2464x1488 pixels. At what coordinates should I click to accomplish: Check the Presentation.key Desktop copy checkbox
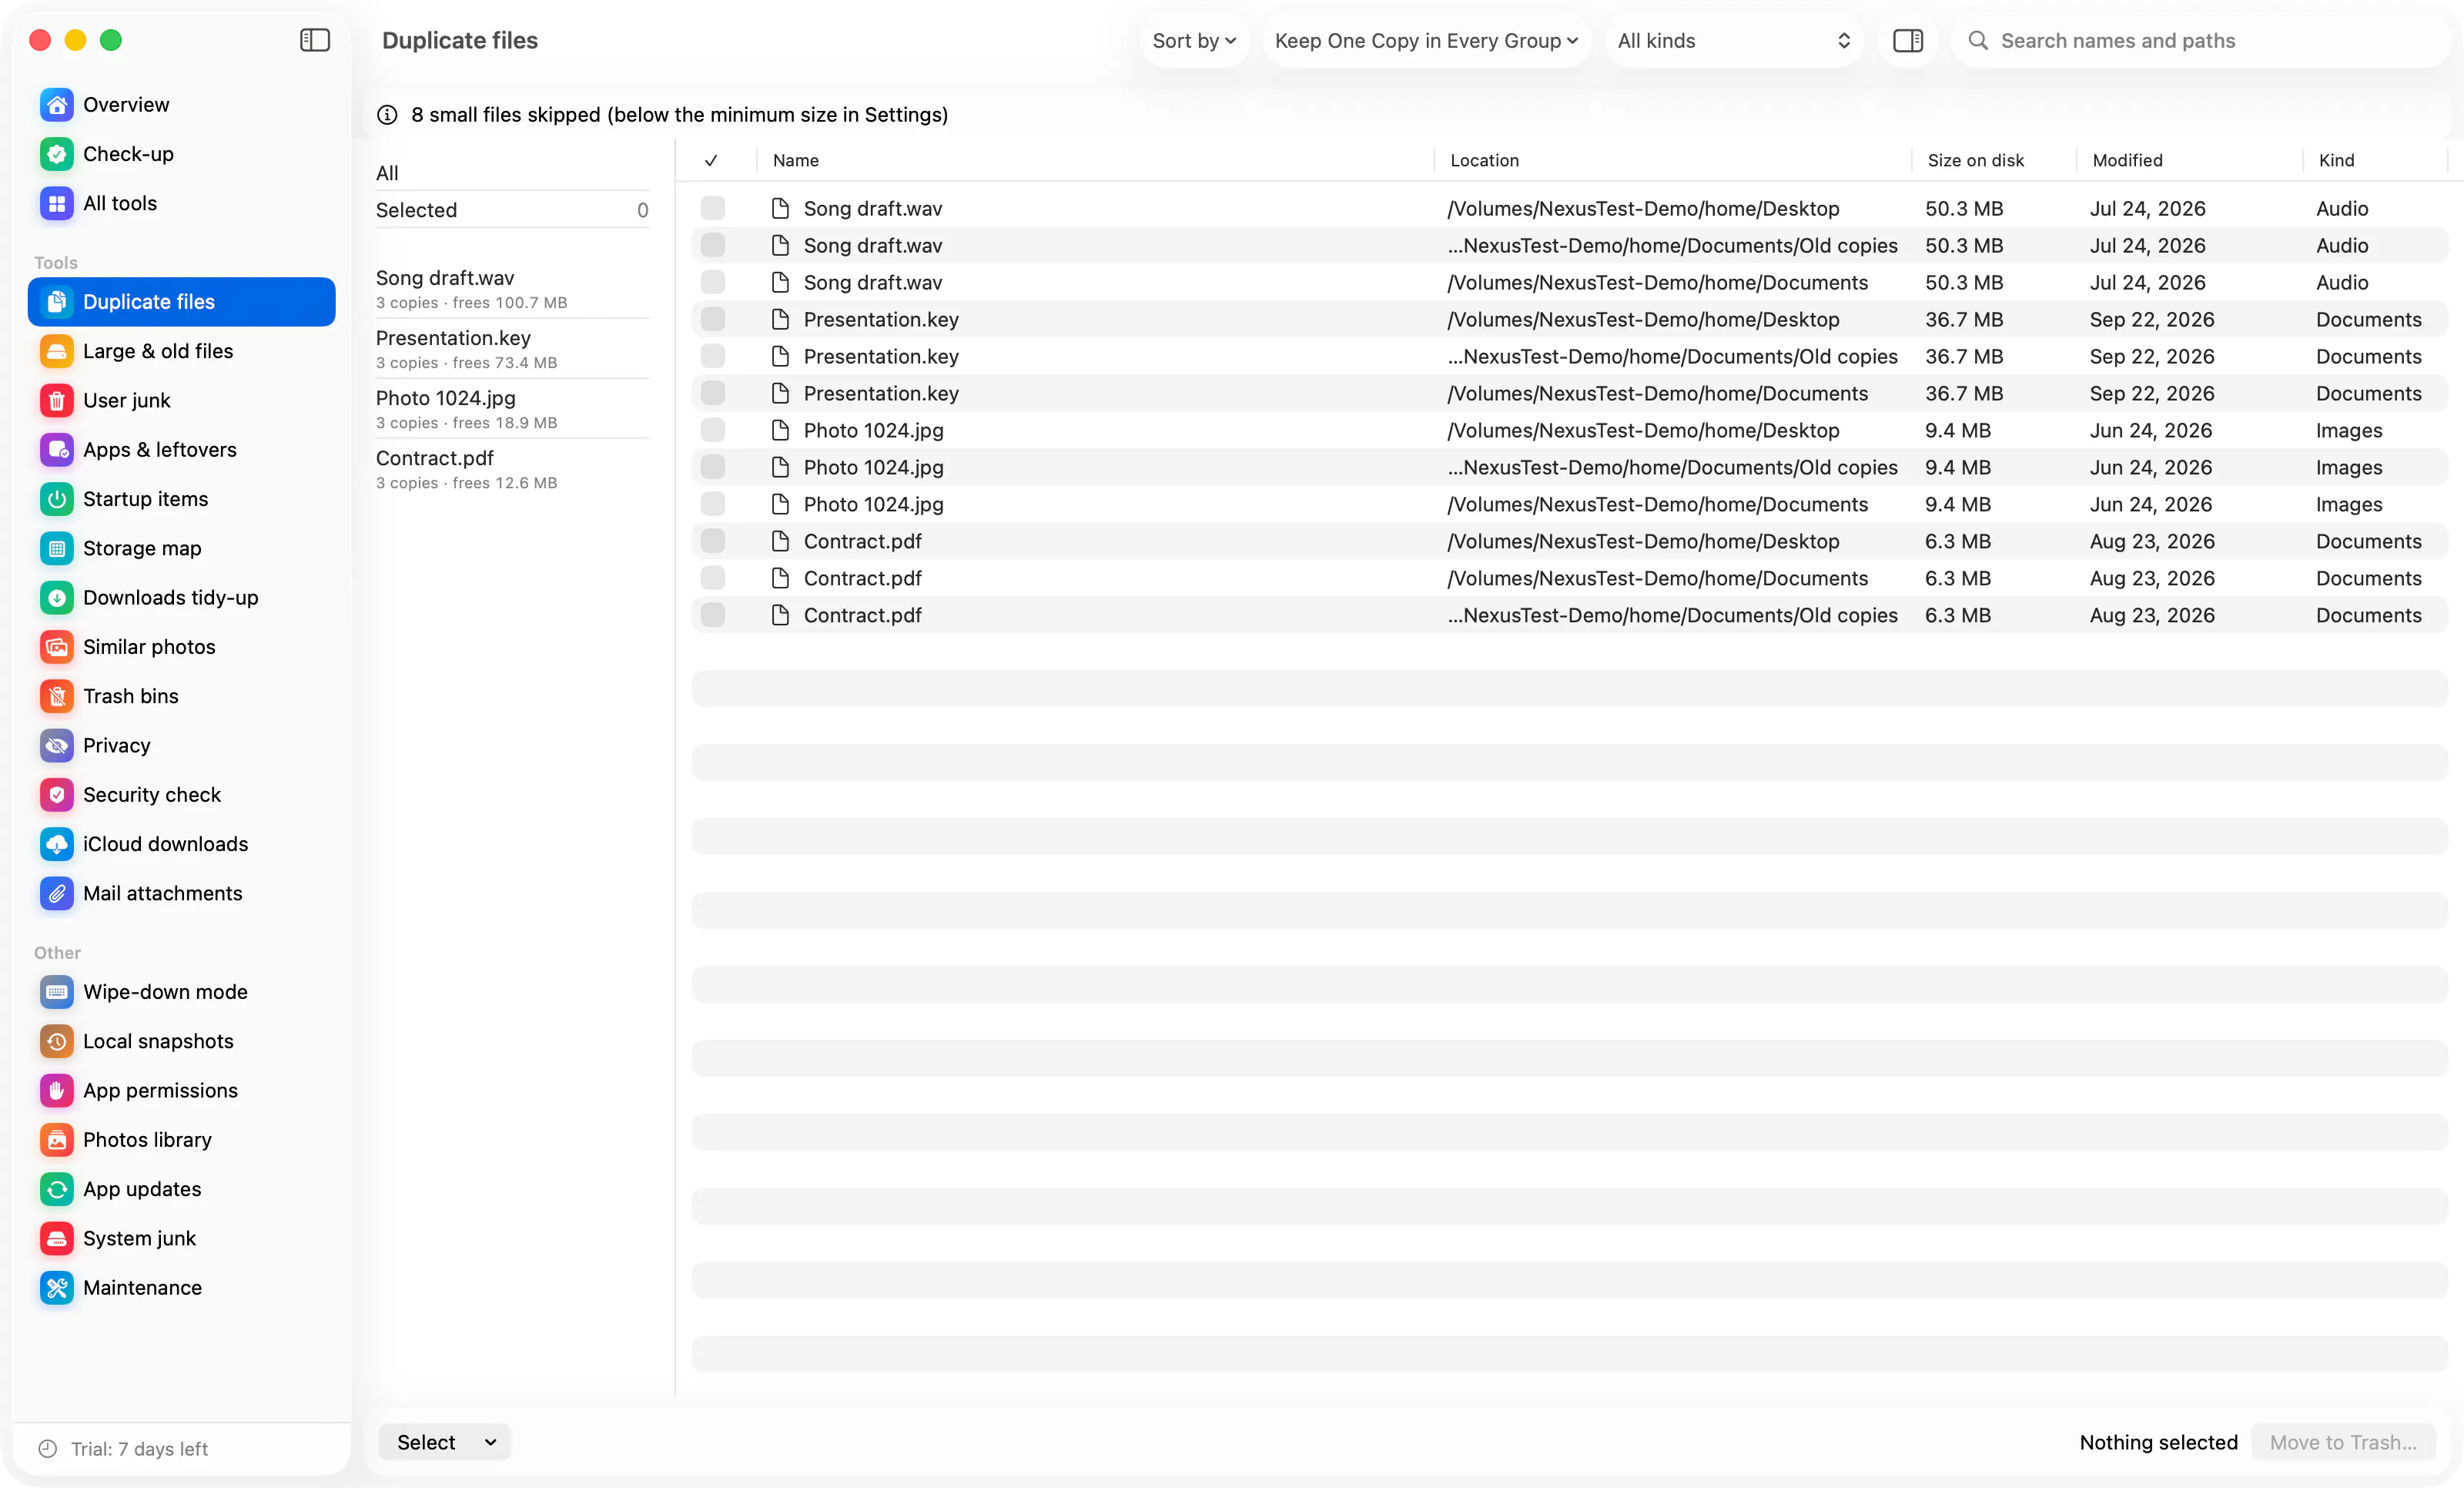click(713, 319)
